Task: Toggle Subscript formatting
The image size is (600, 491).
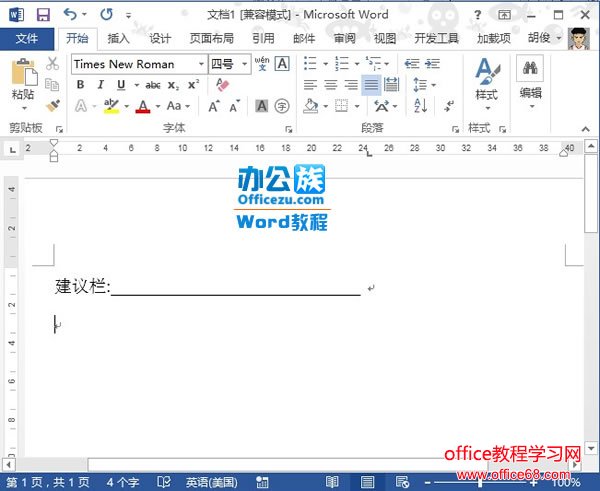Action: [x=173, y=85]
